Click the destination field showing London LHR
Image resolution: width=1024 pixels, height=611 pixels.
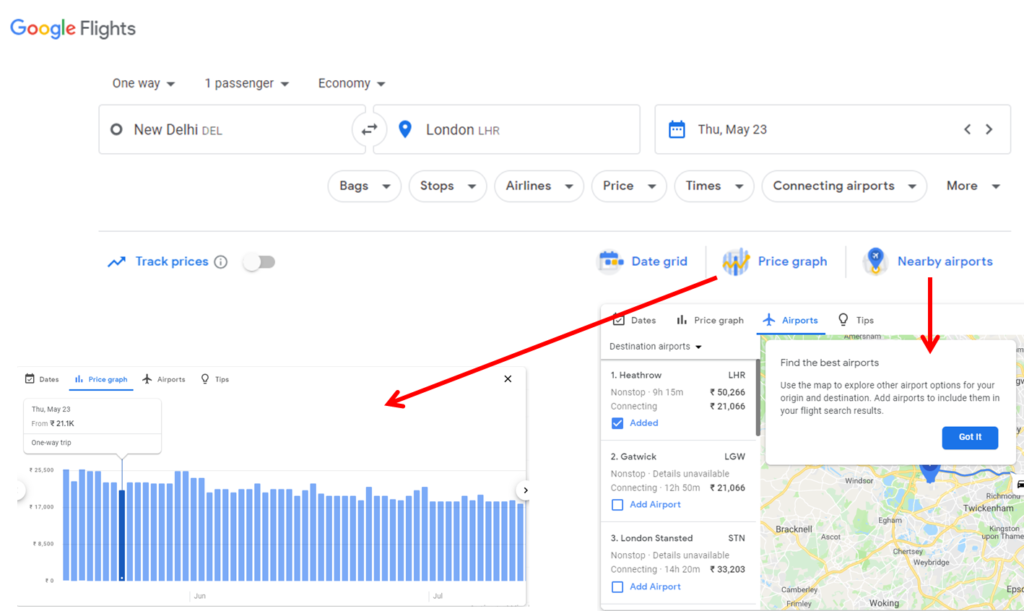tap(506, 129)
